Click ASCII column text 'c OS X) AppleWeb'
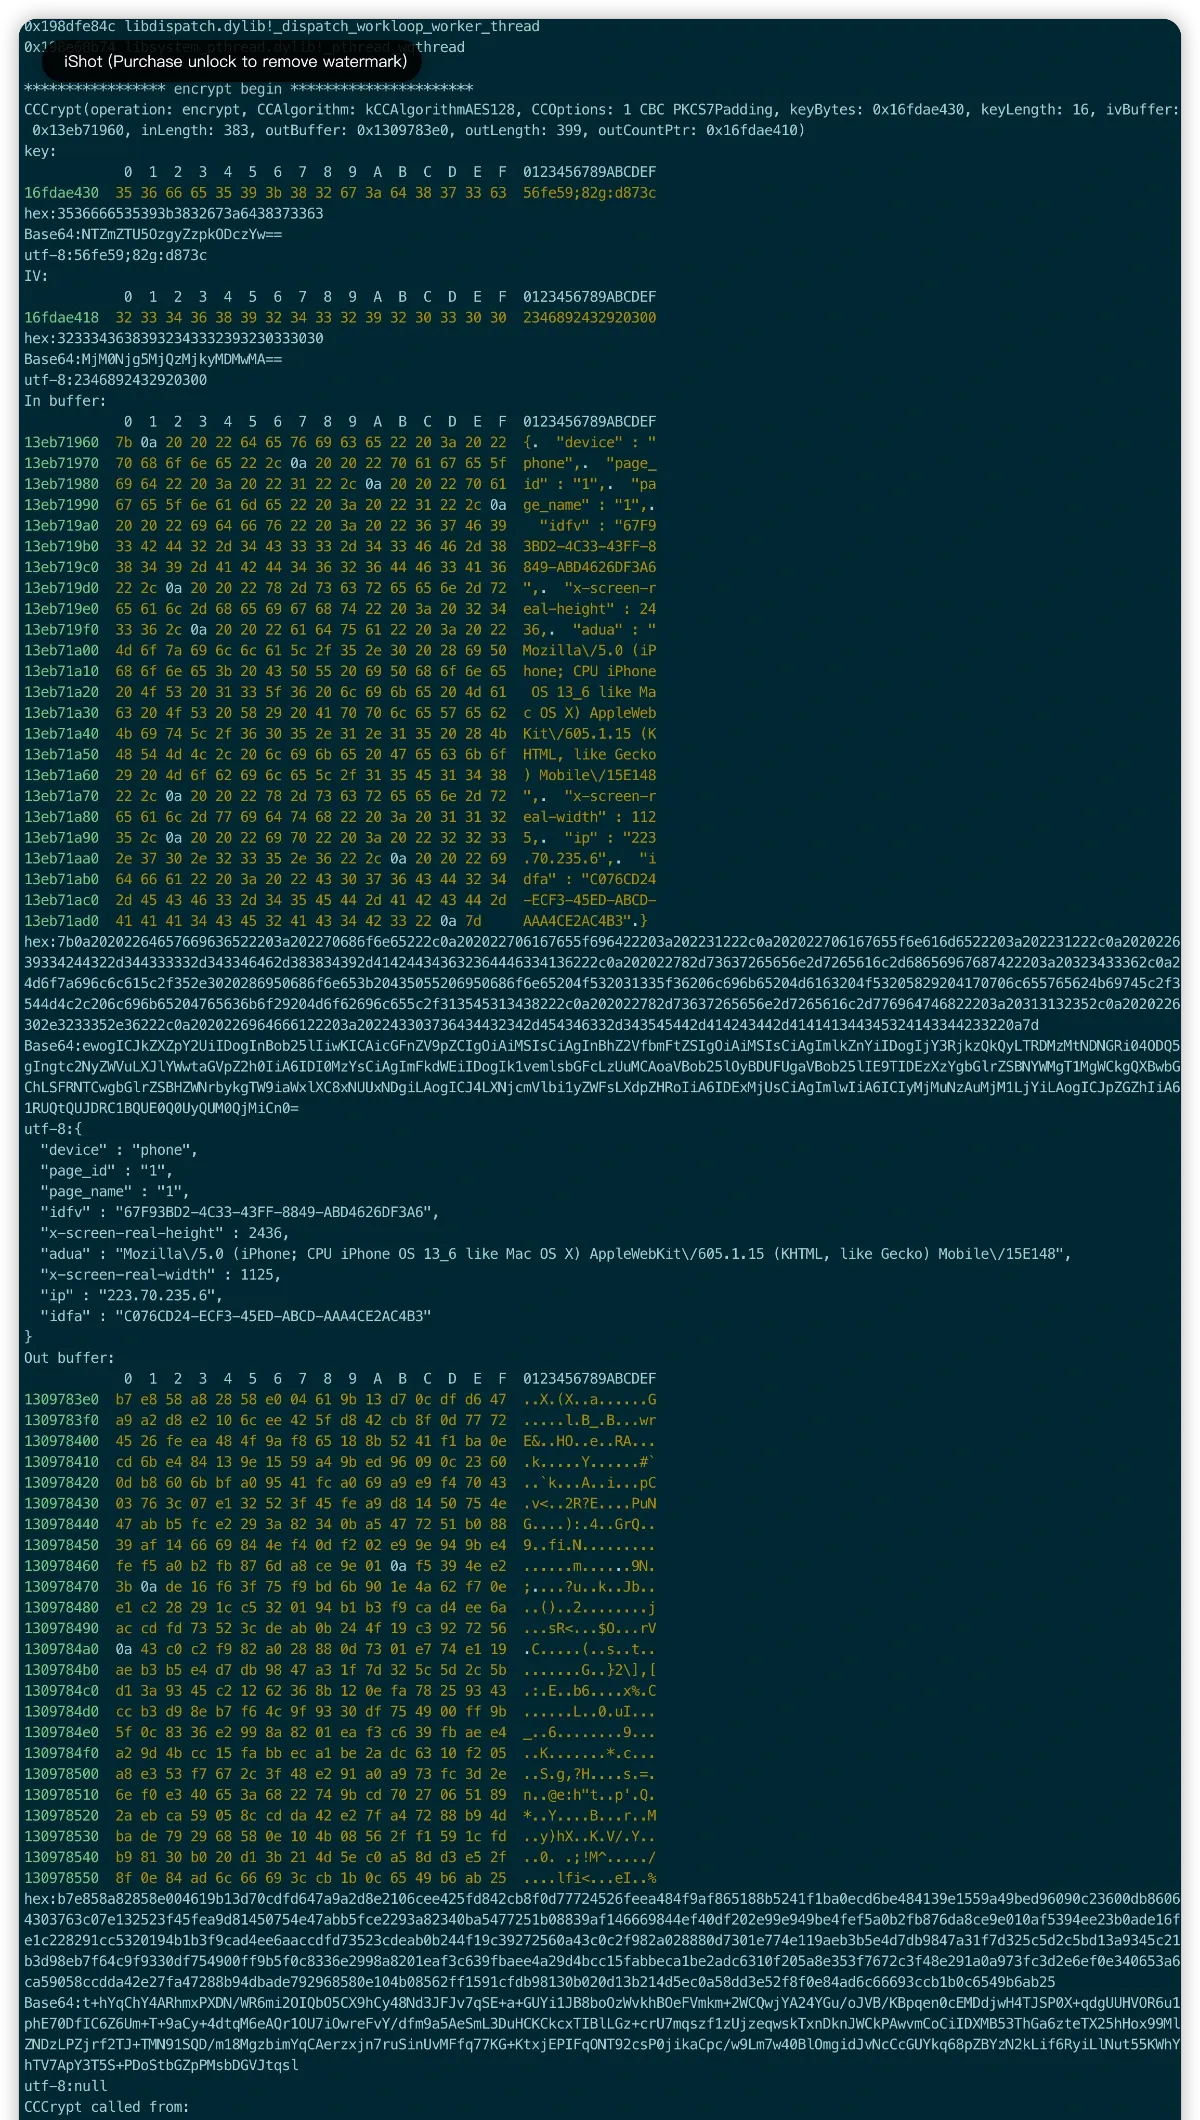Screen dimensions: 1200x2120 590,713
